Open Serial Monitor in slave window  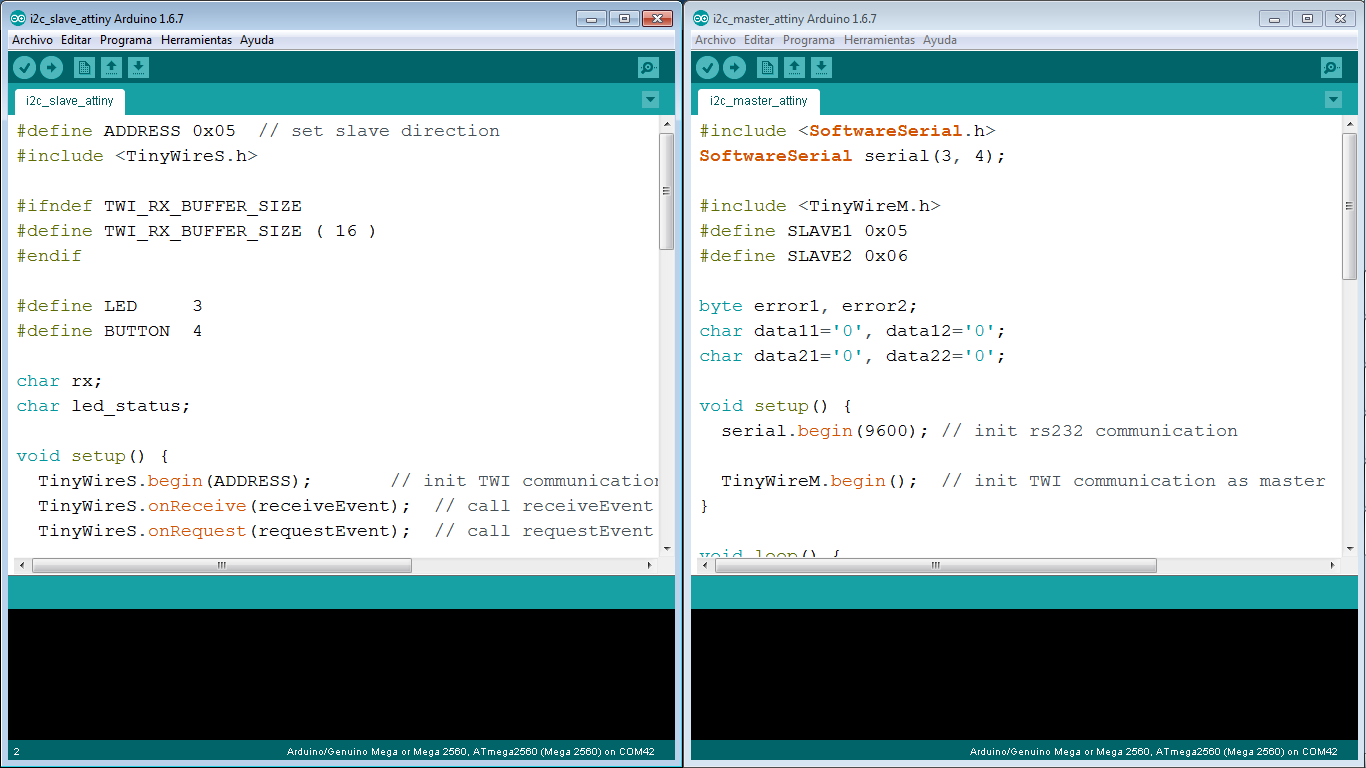(x=649, y=67)
